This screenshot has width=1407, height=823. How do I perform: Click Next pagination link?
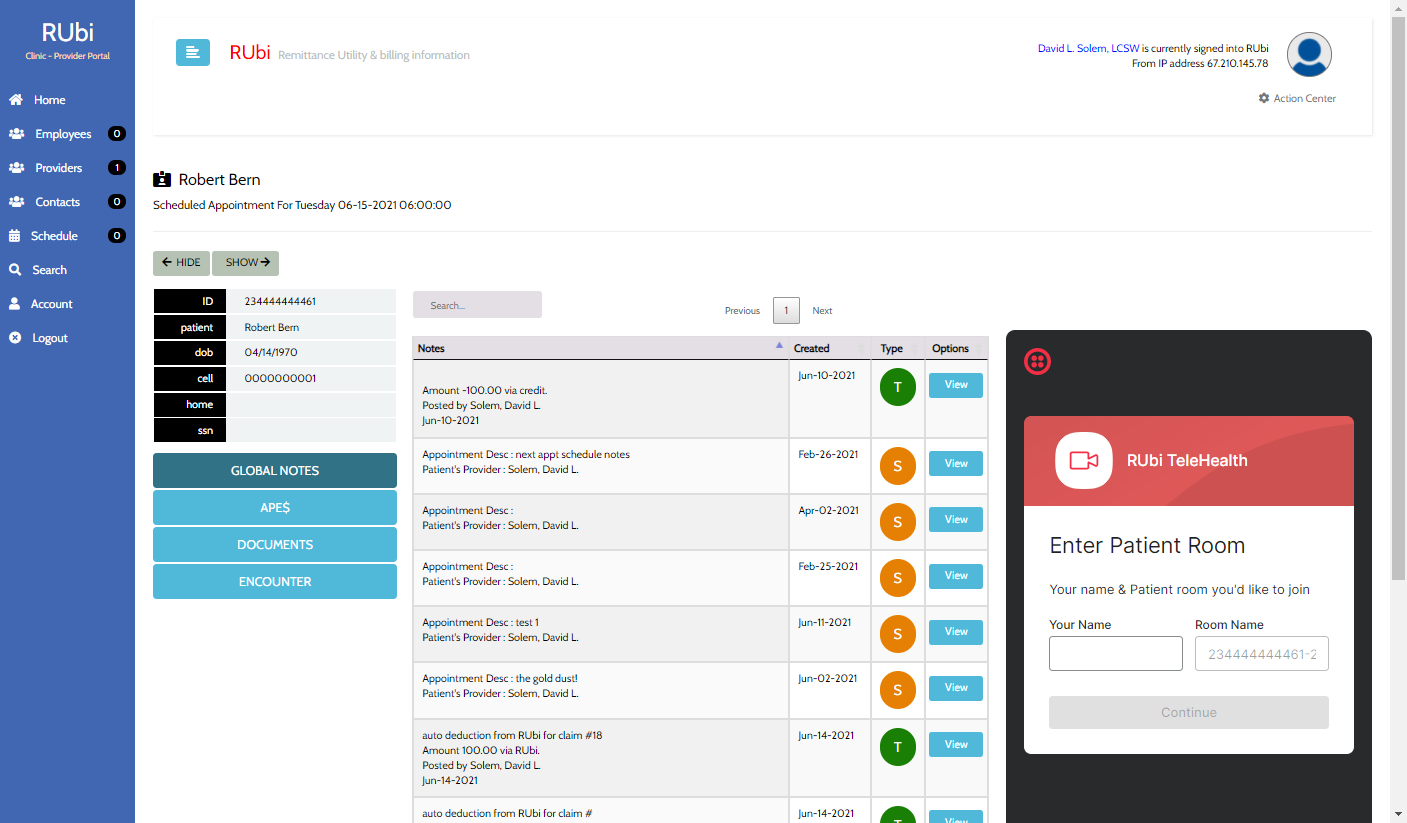(x=822, y=311)
